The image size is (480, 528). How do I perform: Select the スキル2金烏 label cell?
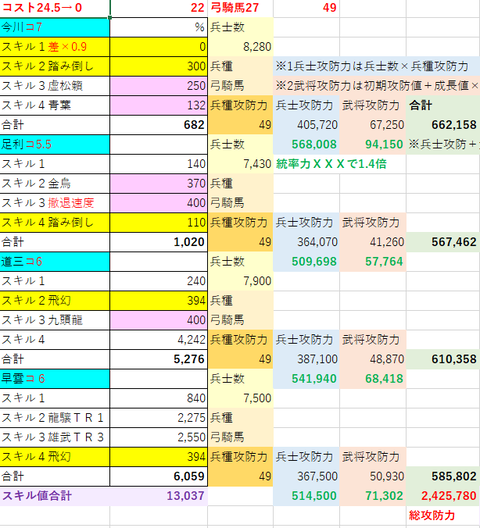[55, 183]
